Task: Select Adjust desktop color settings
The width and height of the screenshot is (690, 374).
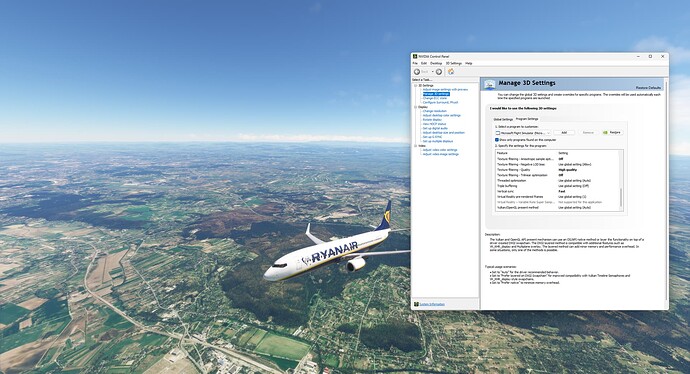Action: click(441, 115)
